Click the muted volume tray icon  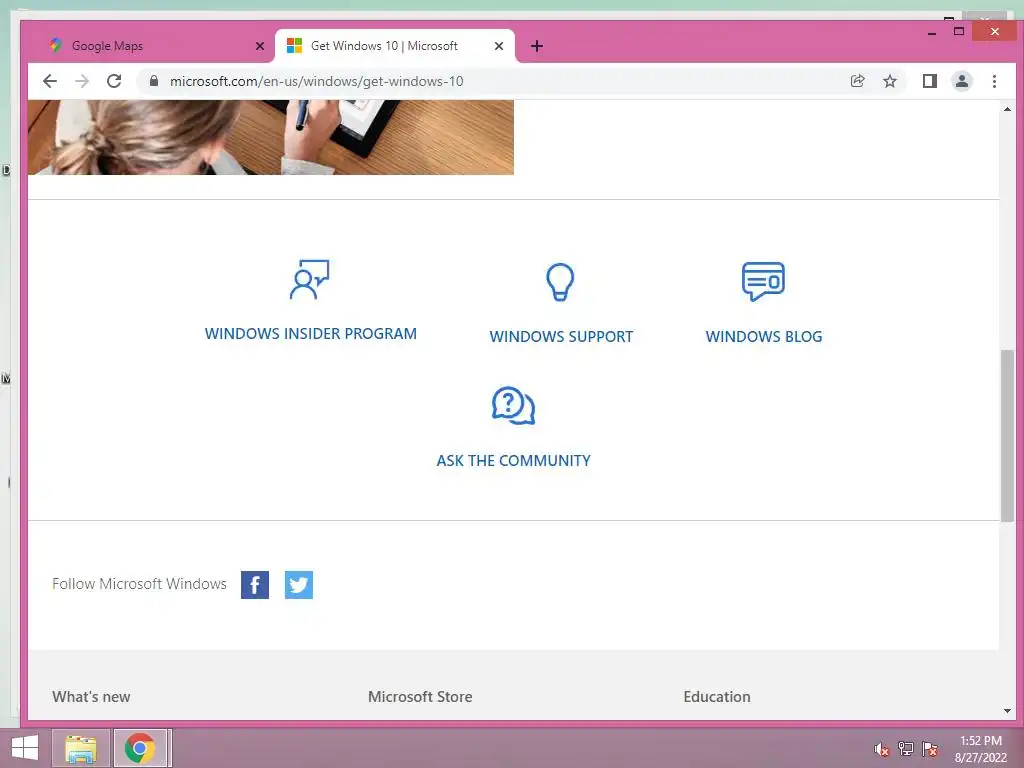click(x=882, y=749)
